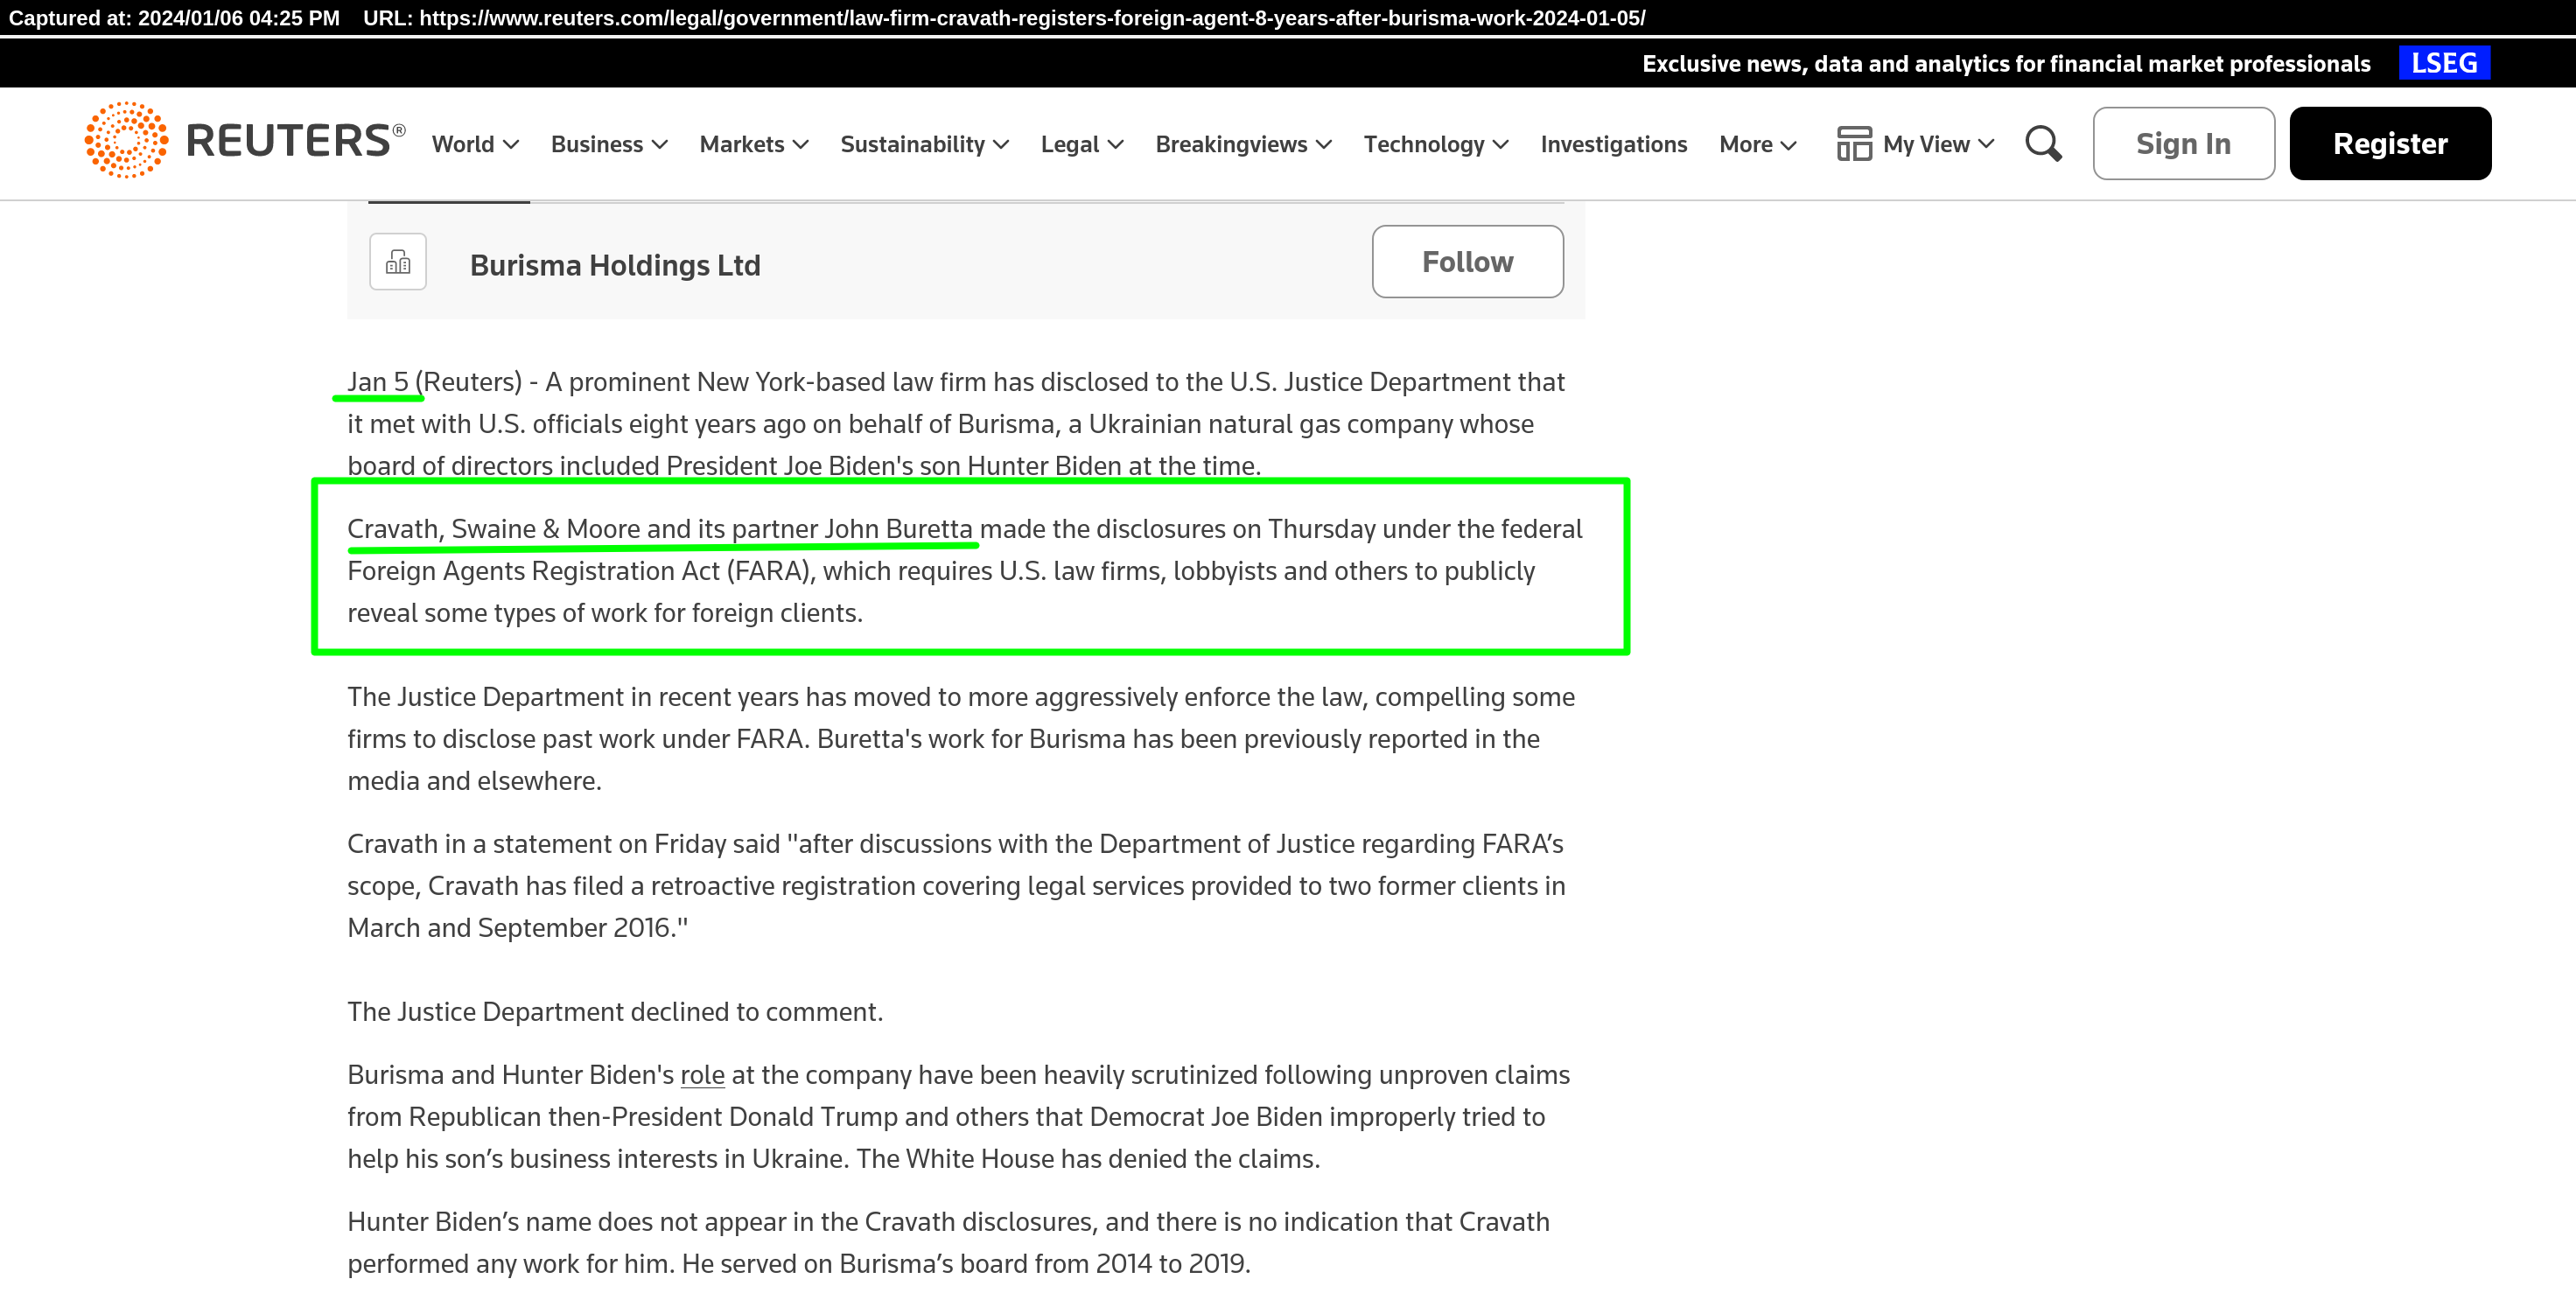
Task: Open the Markets section
Action: coord(742,144)
